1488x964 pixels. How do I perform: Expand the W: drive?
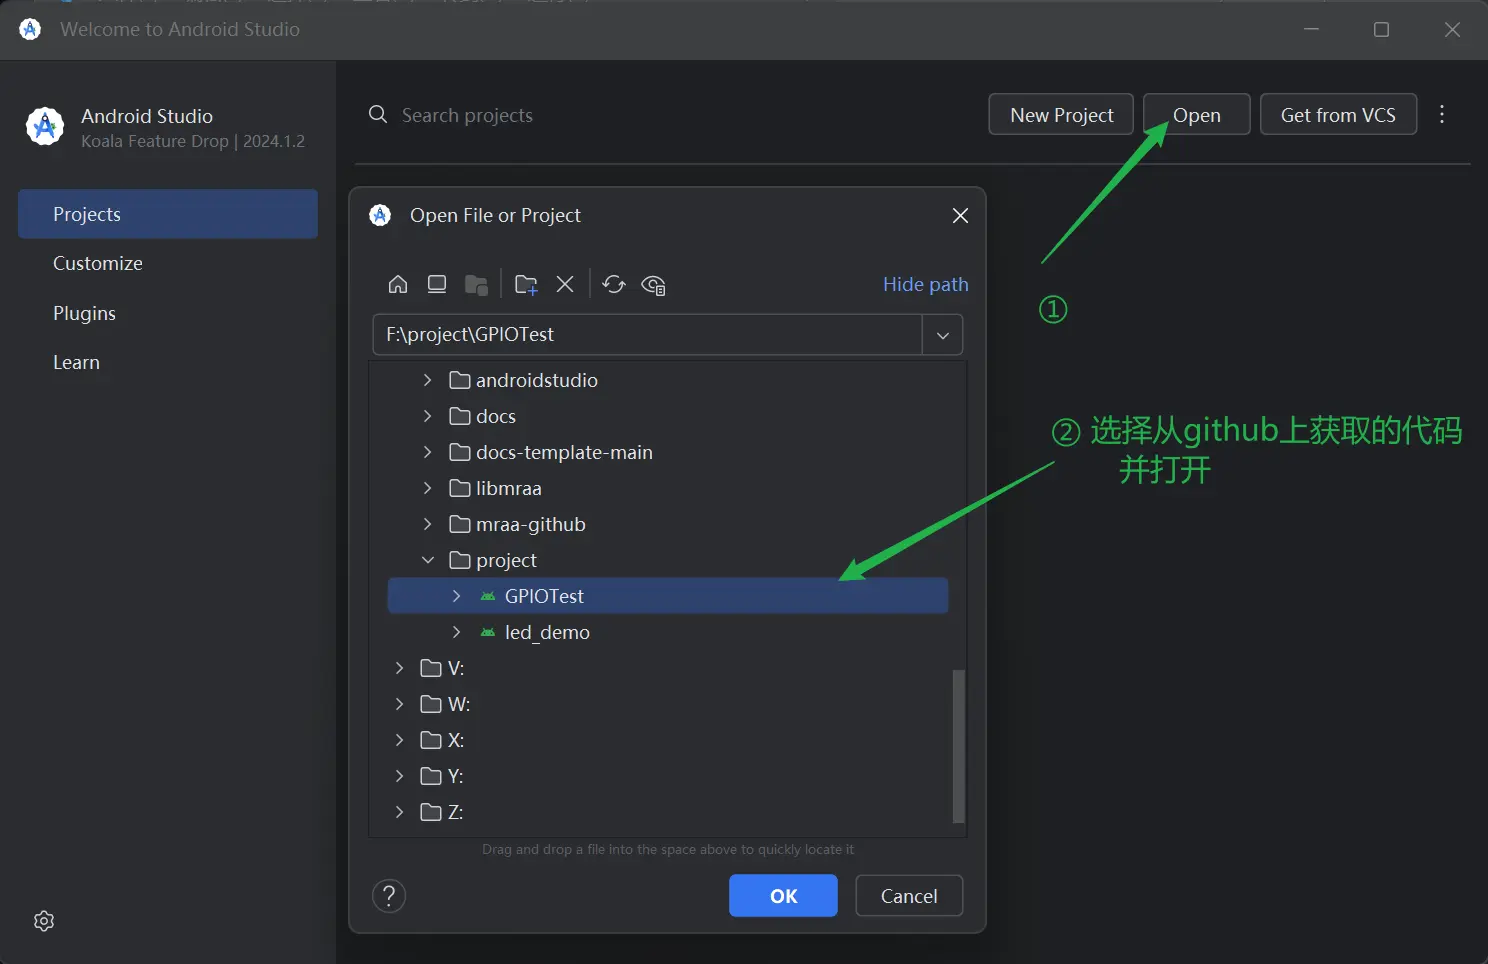(400, 704)
